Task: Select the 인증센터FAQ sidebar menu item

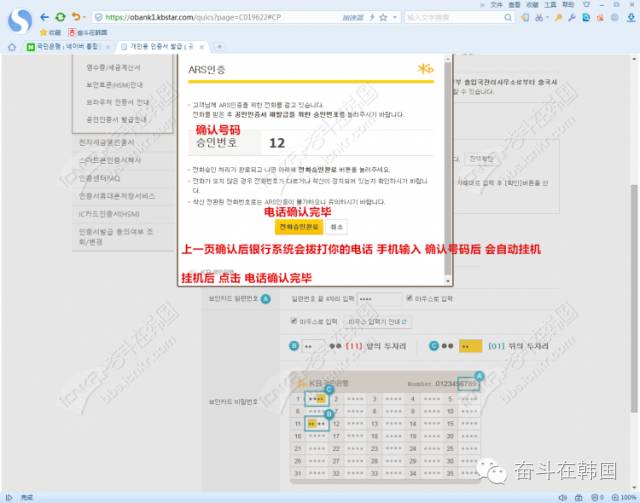Action: click(100, 179)
